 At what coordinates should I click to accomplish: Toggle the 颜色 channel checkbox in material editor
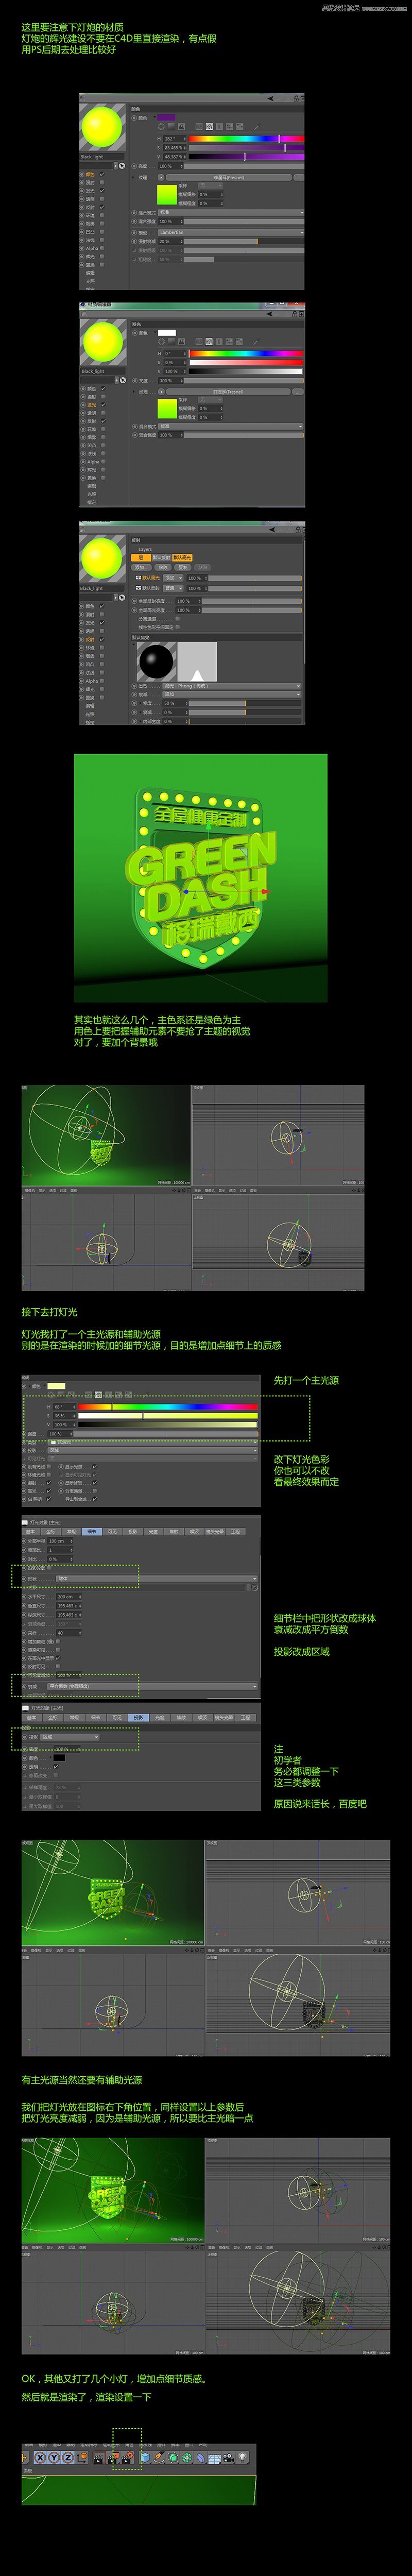click(x=103, y=174)
